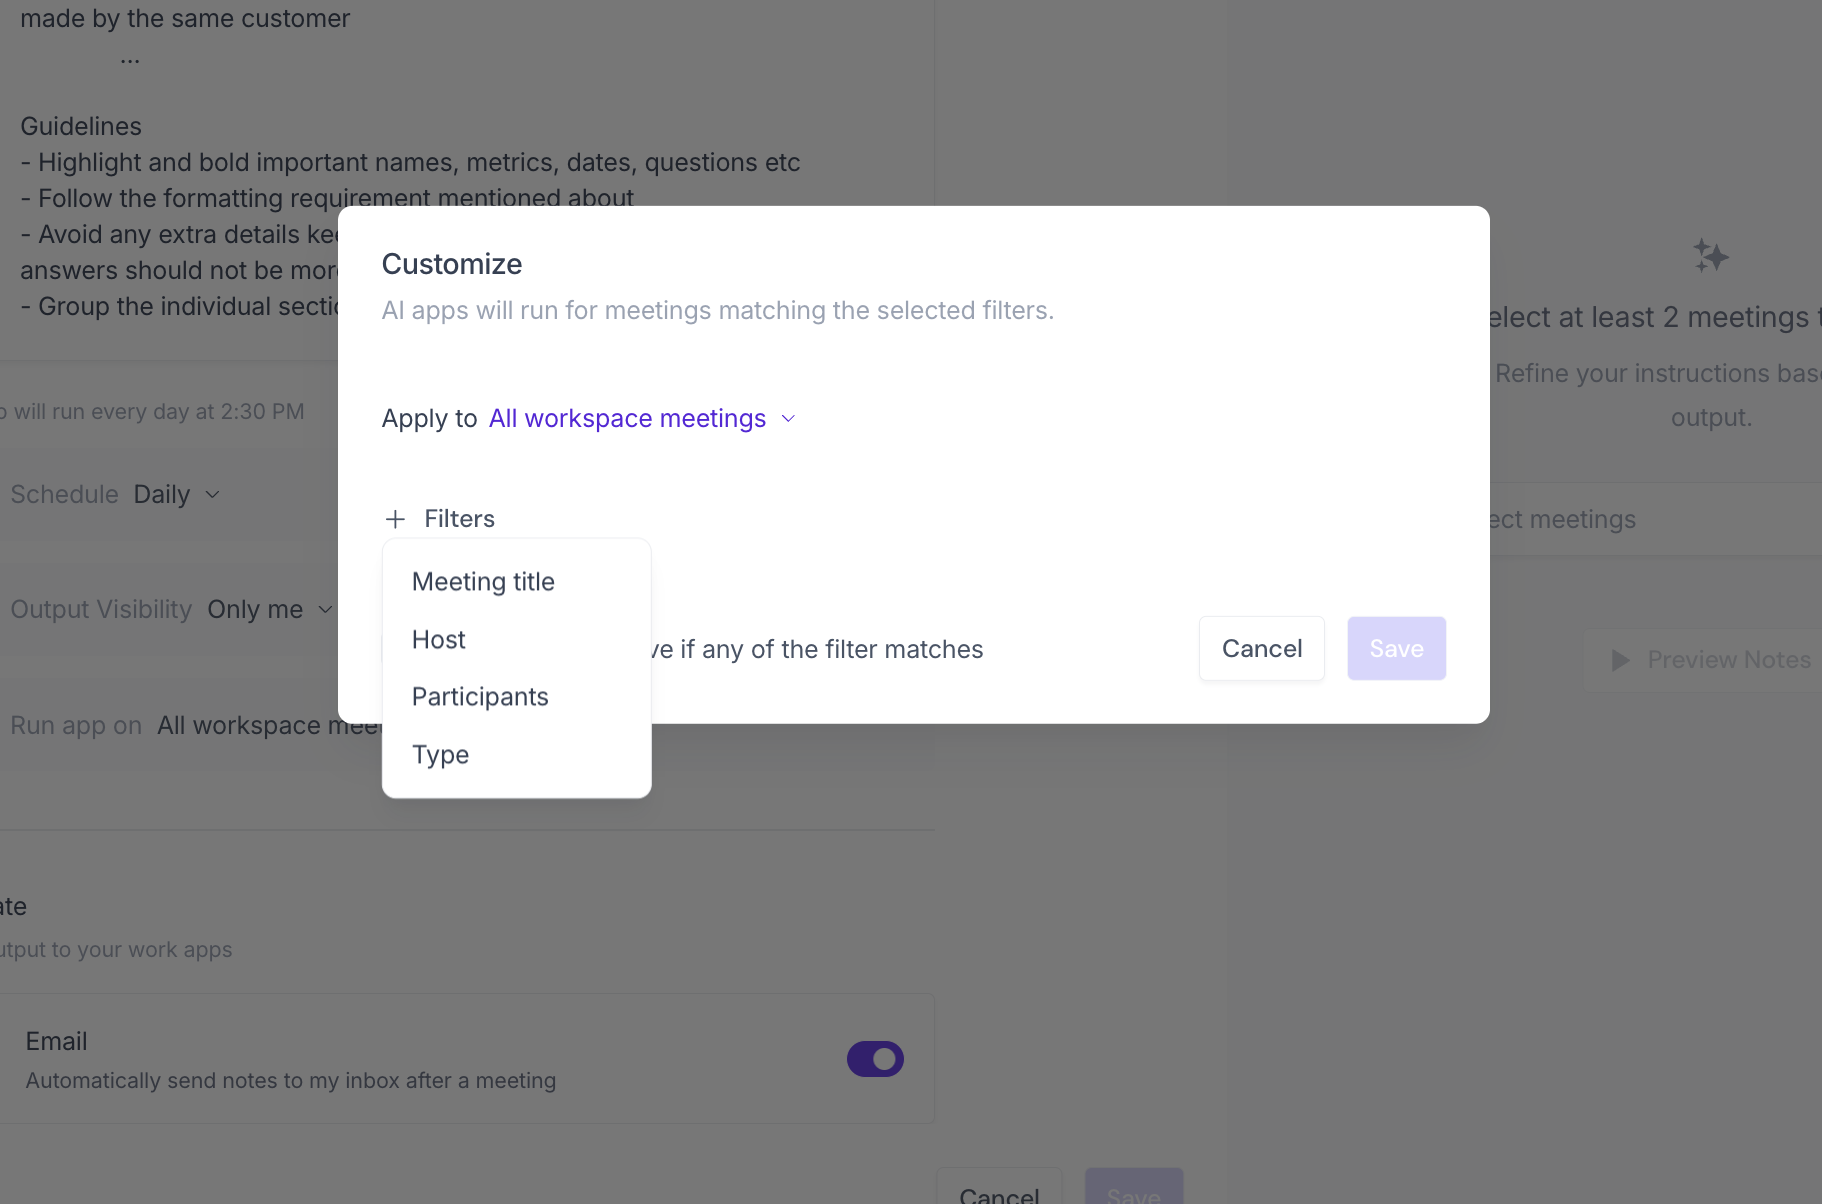The image size is (1822, 1204).
Task: Click the bottom Save button
Action: (x=1133, y=1194)
